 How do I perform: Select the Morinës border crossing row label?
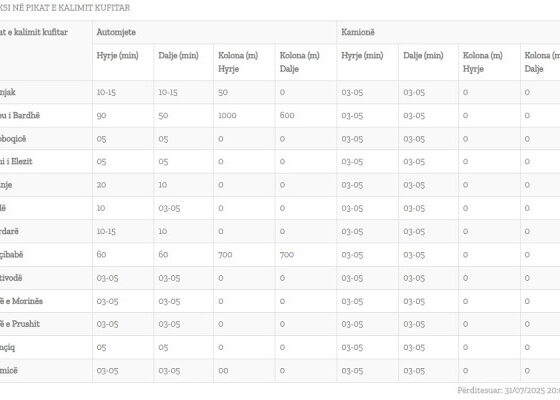(21, 301)
